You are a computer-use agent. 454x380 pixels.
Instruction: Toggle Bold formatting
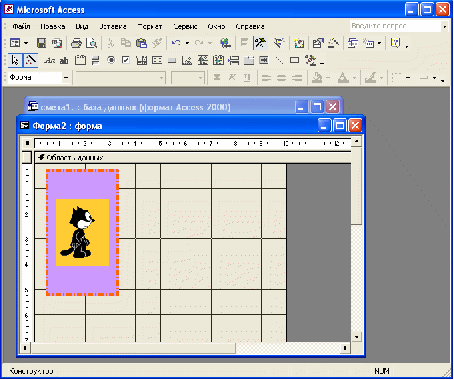tap(217, 78)
